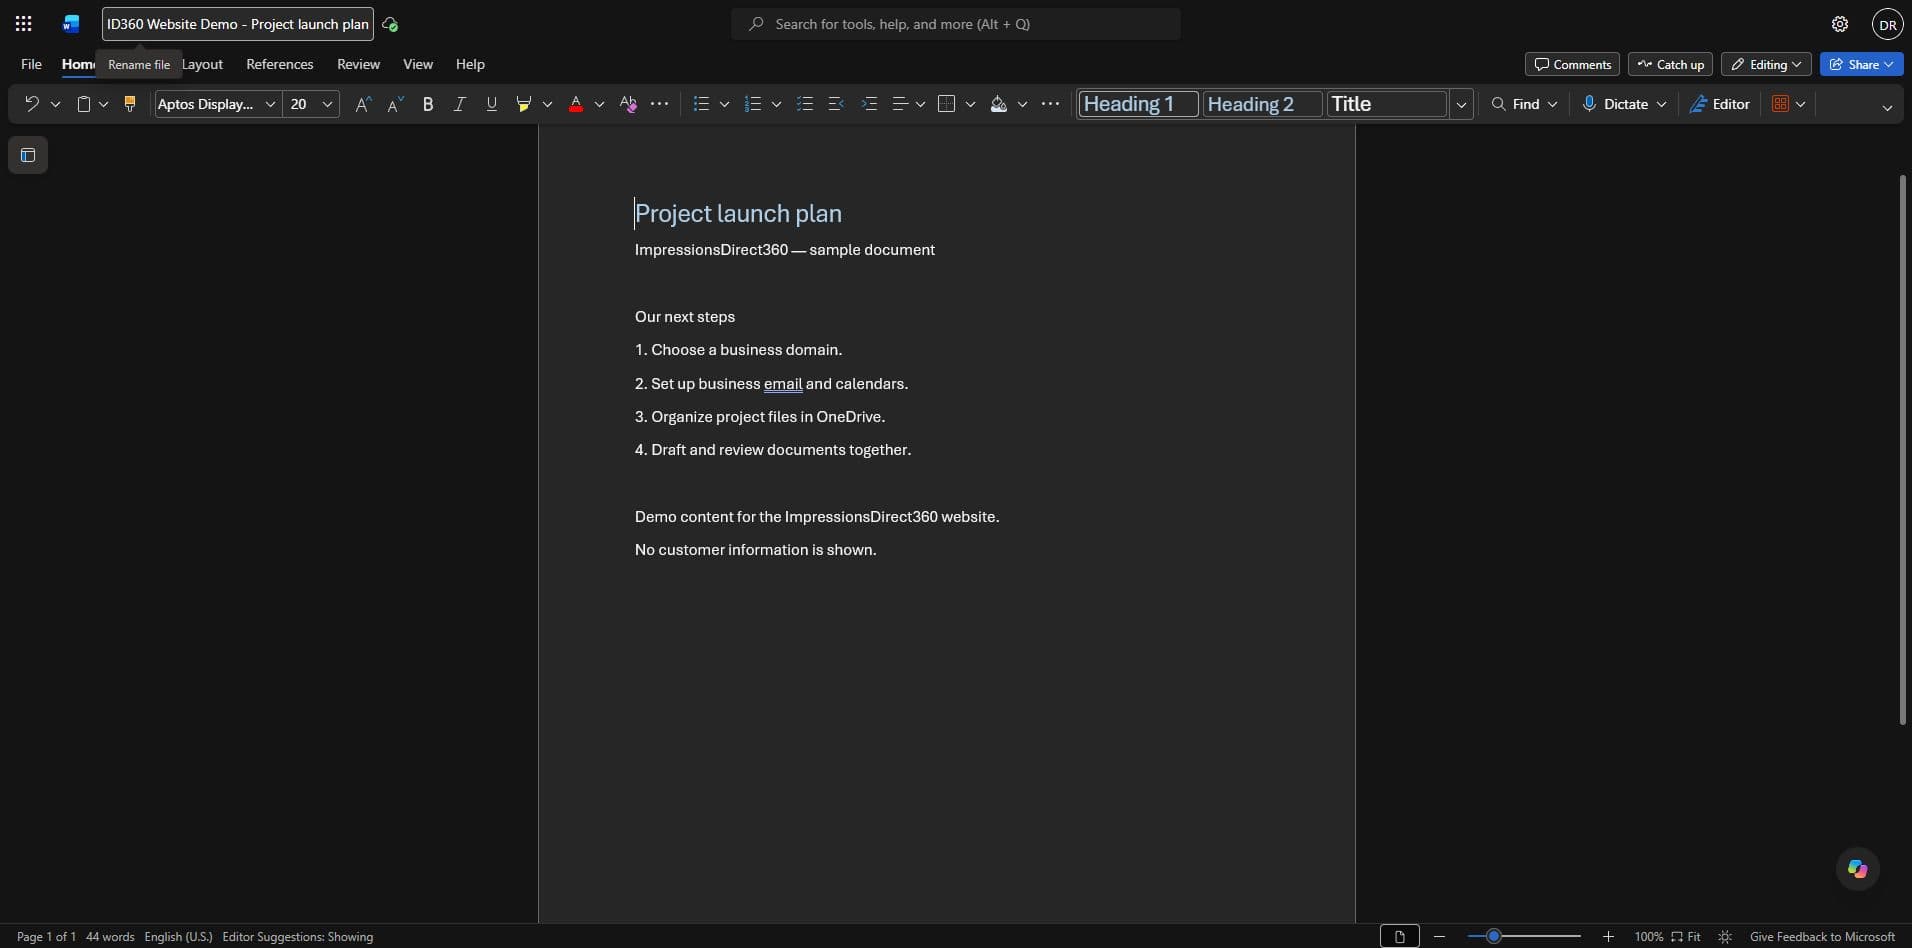The width and height of the screenshot is (1912, 948).
Task: Click the Undo arrow icon
Action: (31, 104)
